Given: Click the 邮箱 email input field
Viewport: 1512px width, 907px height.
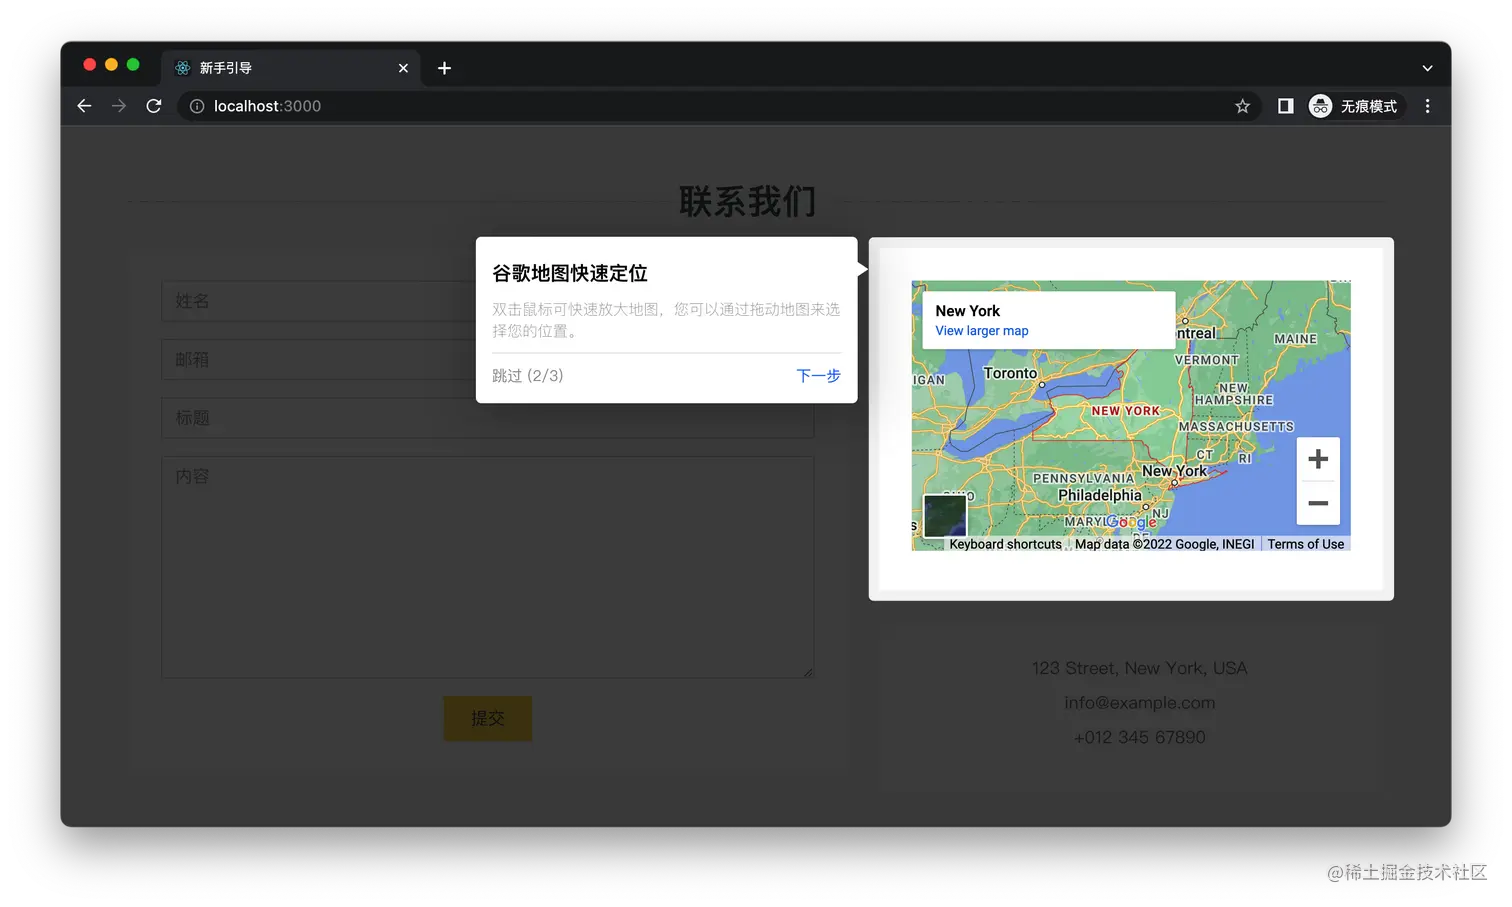Looking at the screenshot, I should click(x=487, y=359).
